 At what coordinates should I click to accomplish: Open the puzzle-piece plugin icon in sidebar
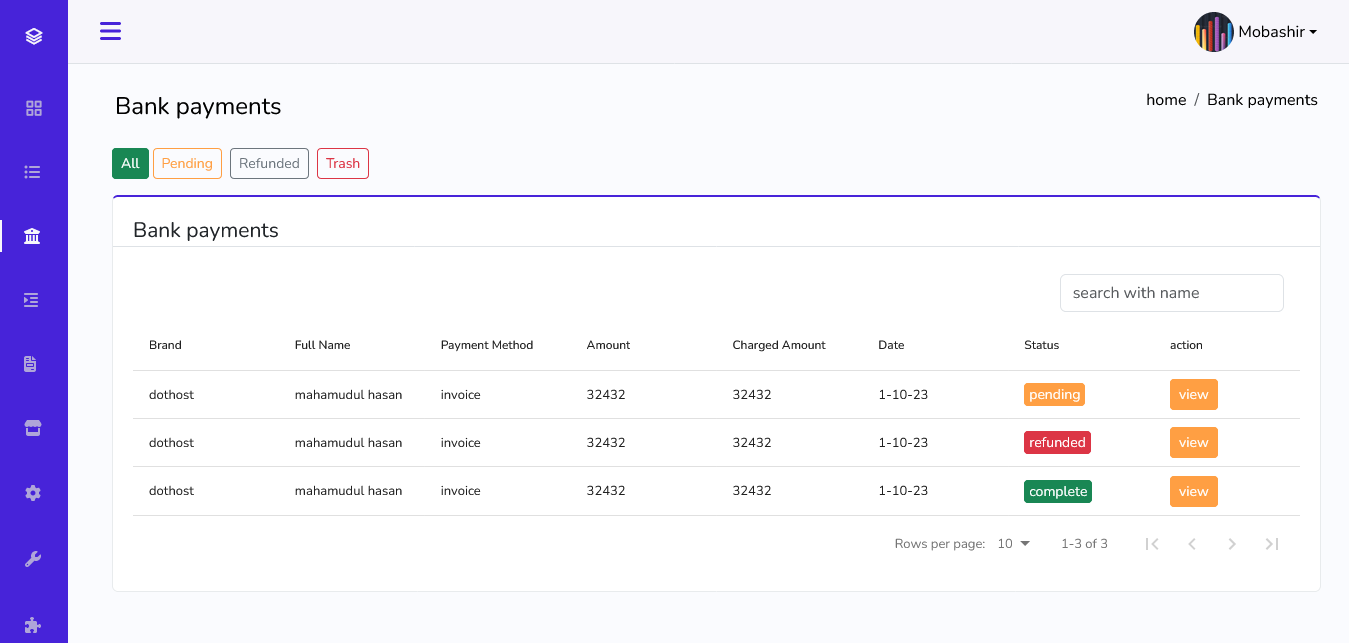[x=33, y=627]
